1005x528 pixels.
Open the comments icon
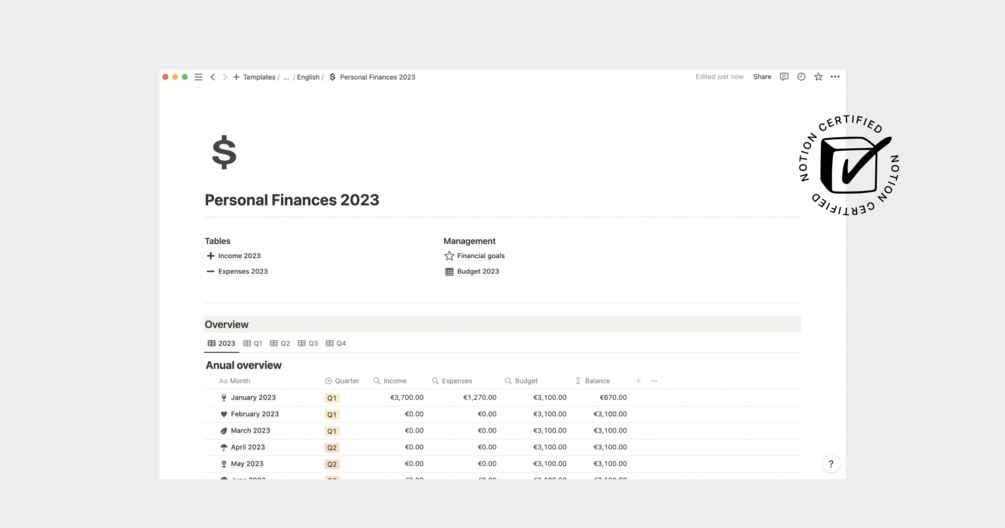click(784, 77)
